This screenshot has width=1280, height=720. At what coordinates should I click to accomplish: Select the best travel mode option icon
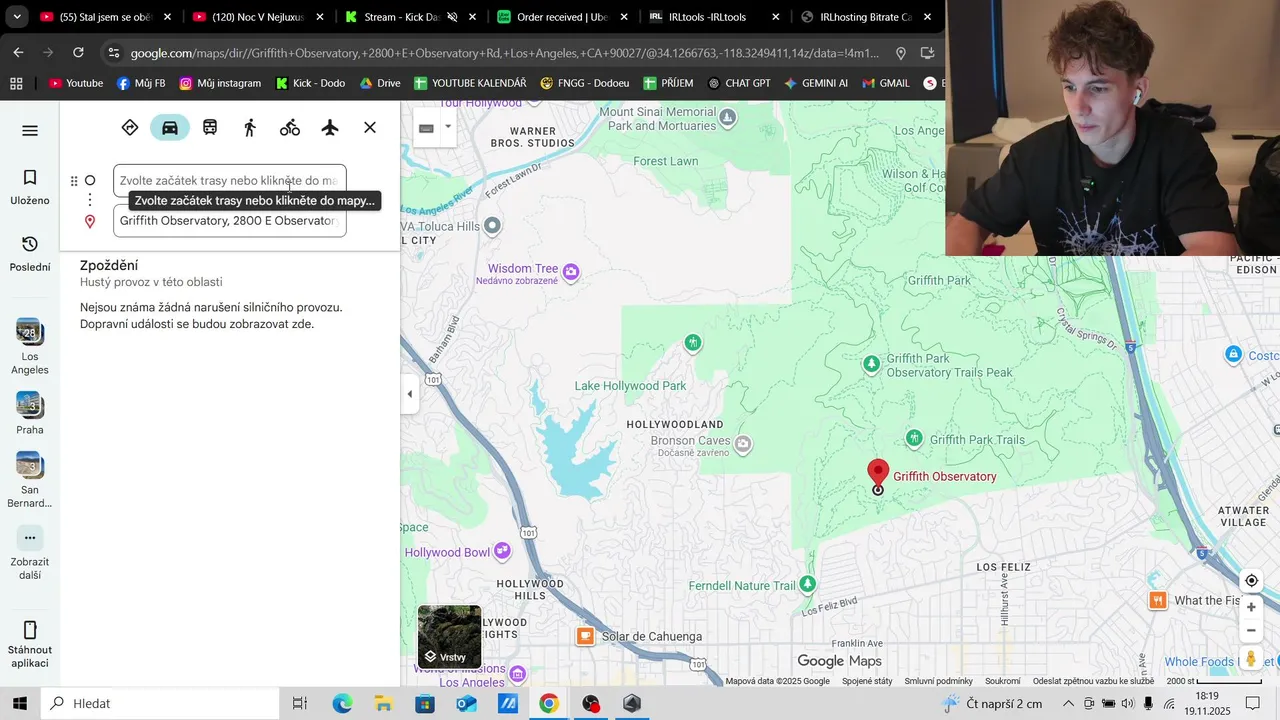[130, 127]
